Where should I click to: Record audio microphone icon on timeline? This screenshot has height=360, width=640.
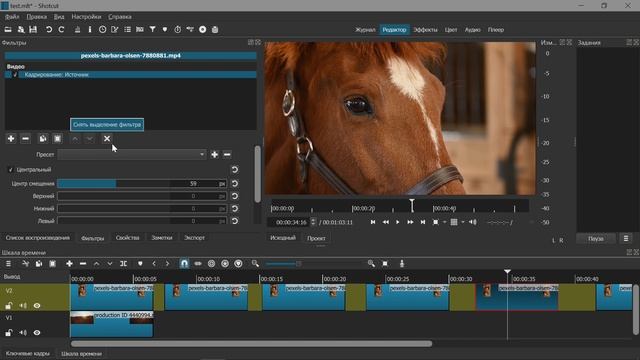[x=402, y=264]
